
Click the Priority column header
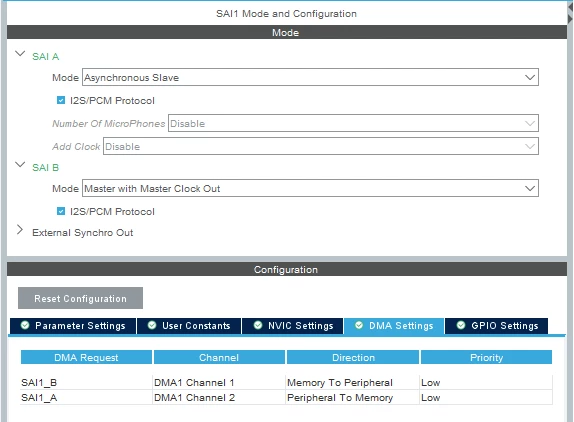pyautogui.click(x=487, y=357)
